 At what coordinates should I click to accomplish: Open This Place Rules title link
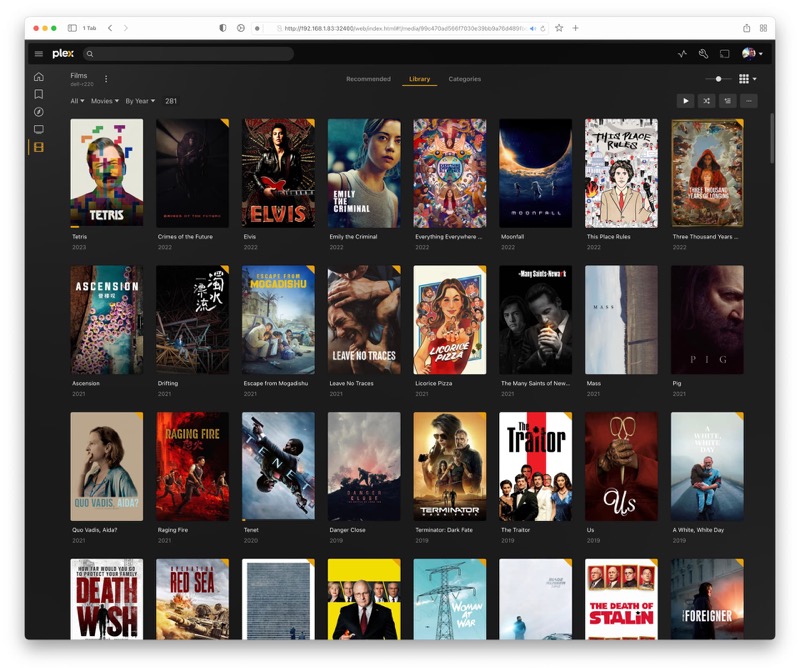click(608, 237)
